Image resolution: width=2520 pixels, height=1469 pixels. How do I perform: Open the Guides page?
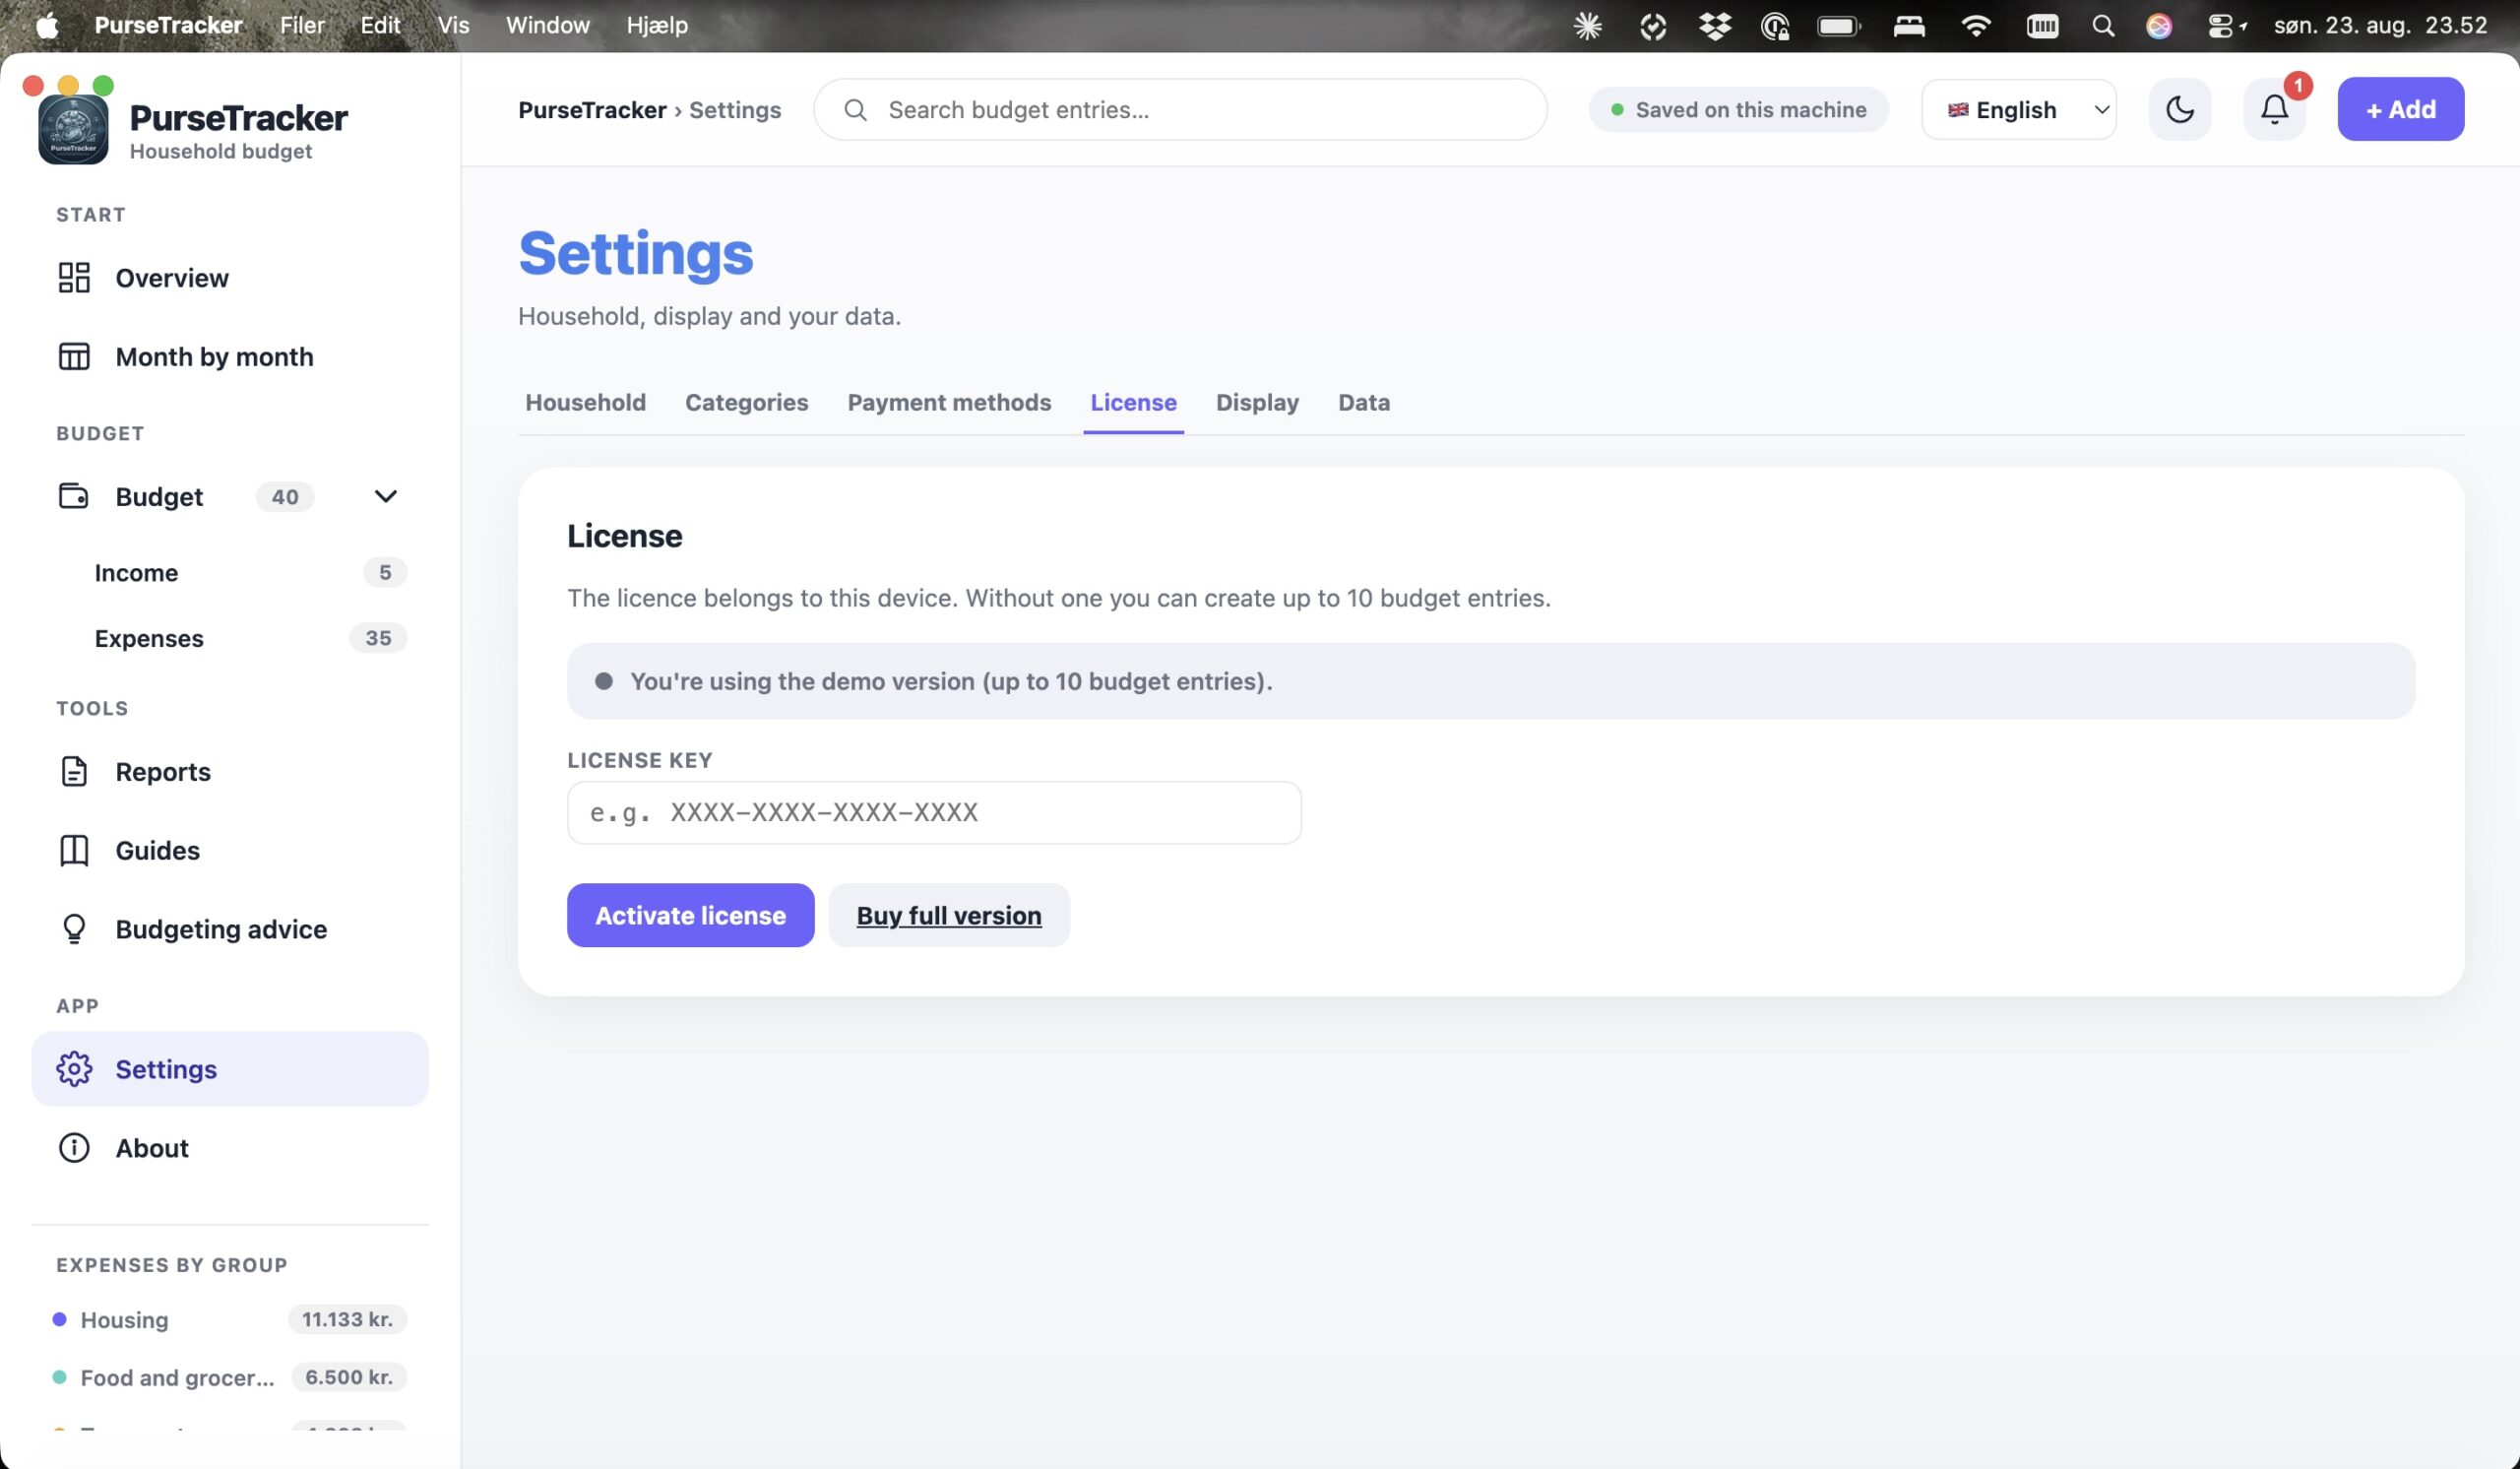coord(230,850)
